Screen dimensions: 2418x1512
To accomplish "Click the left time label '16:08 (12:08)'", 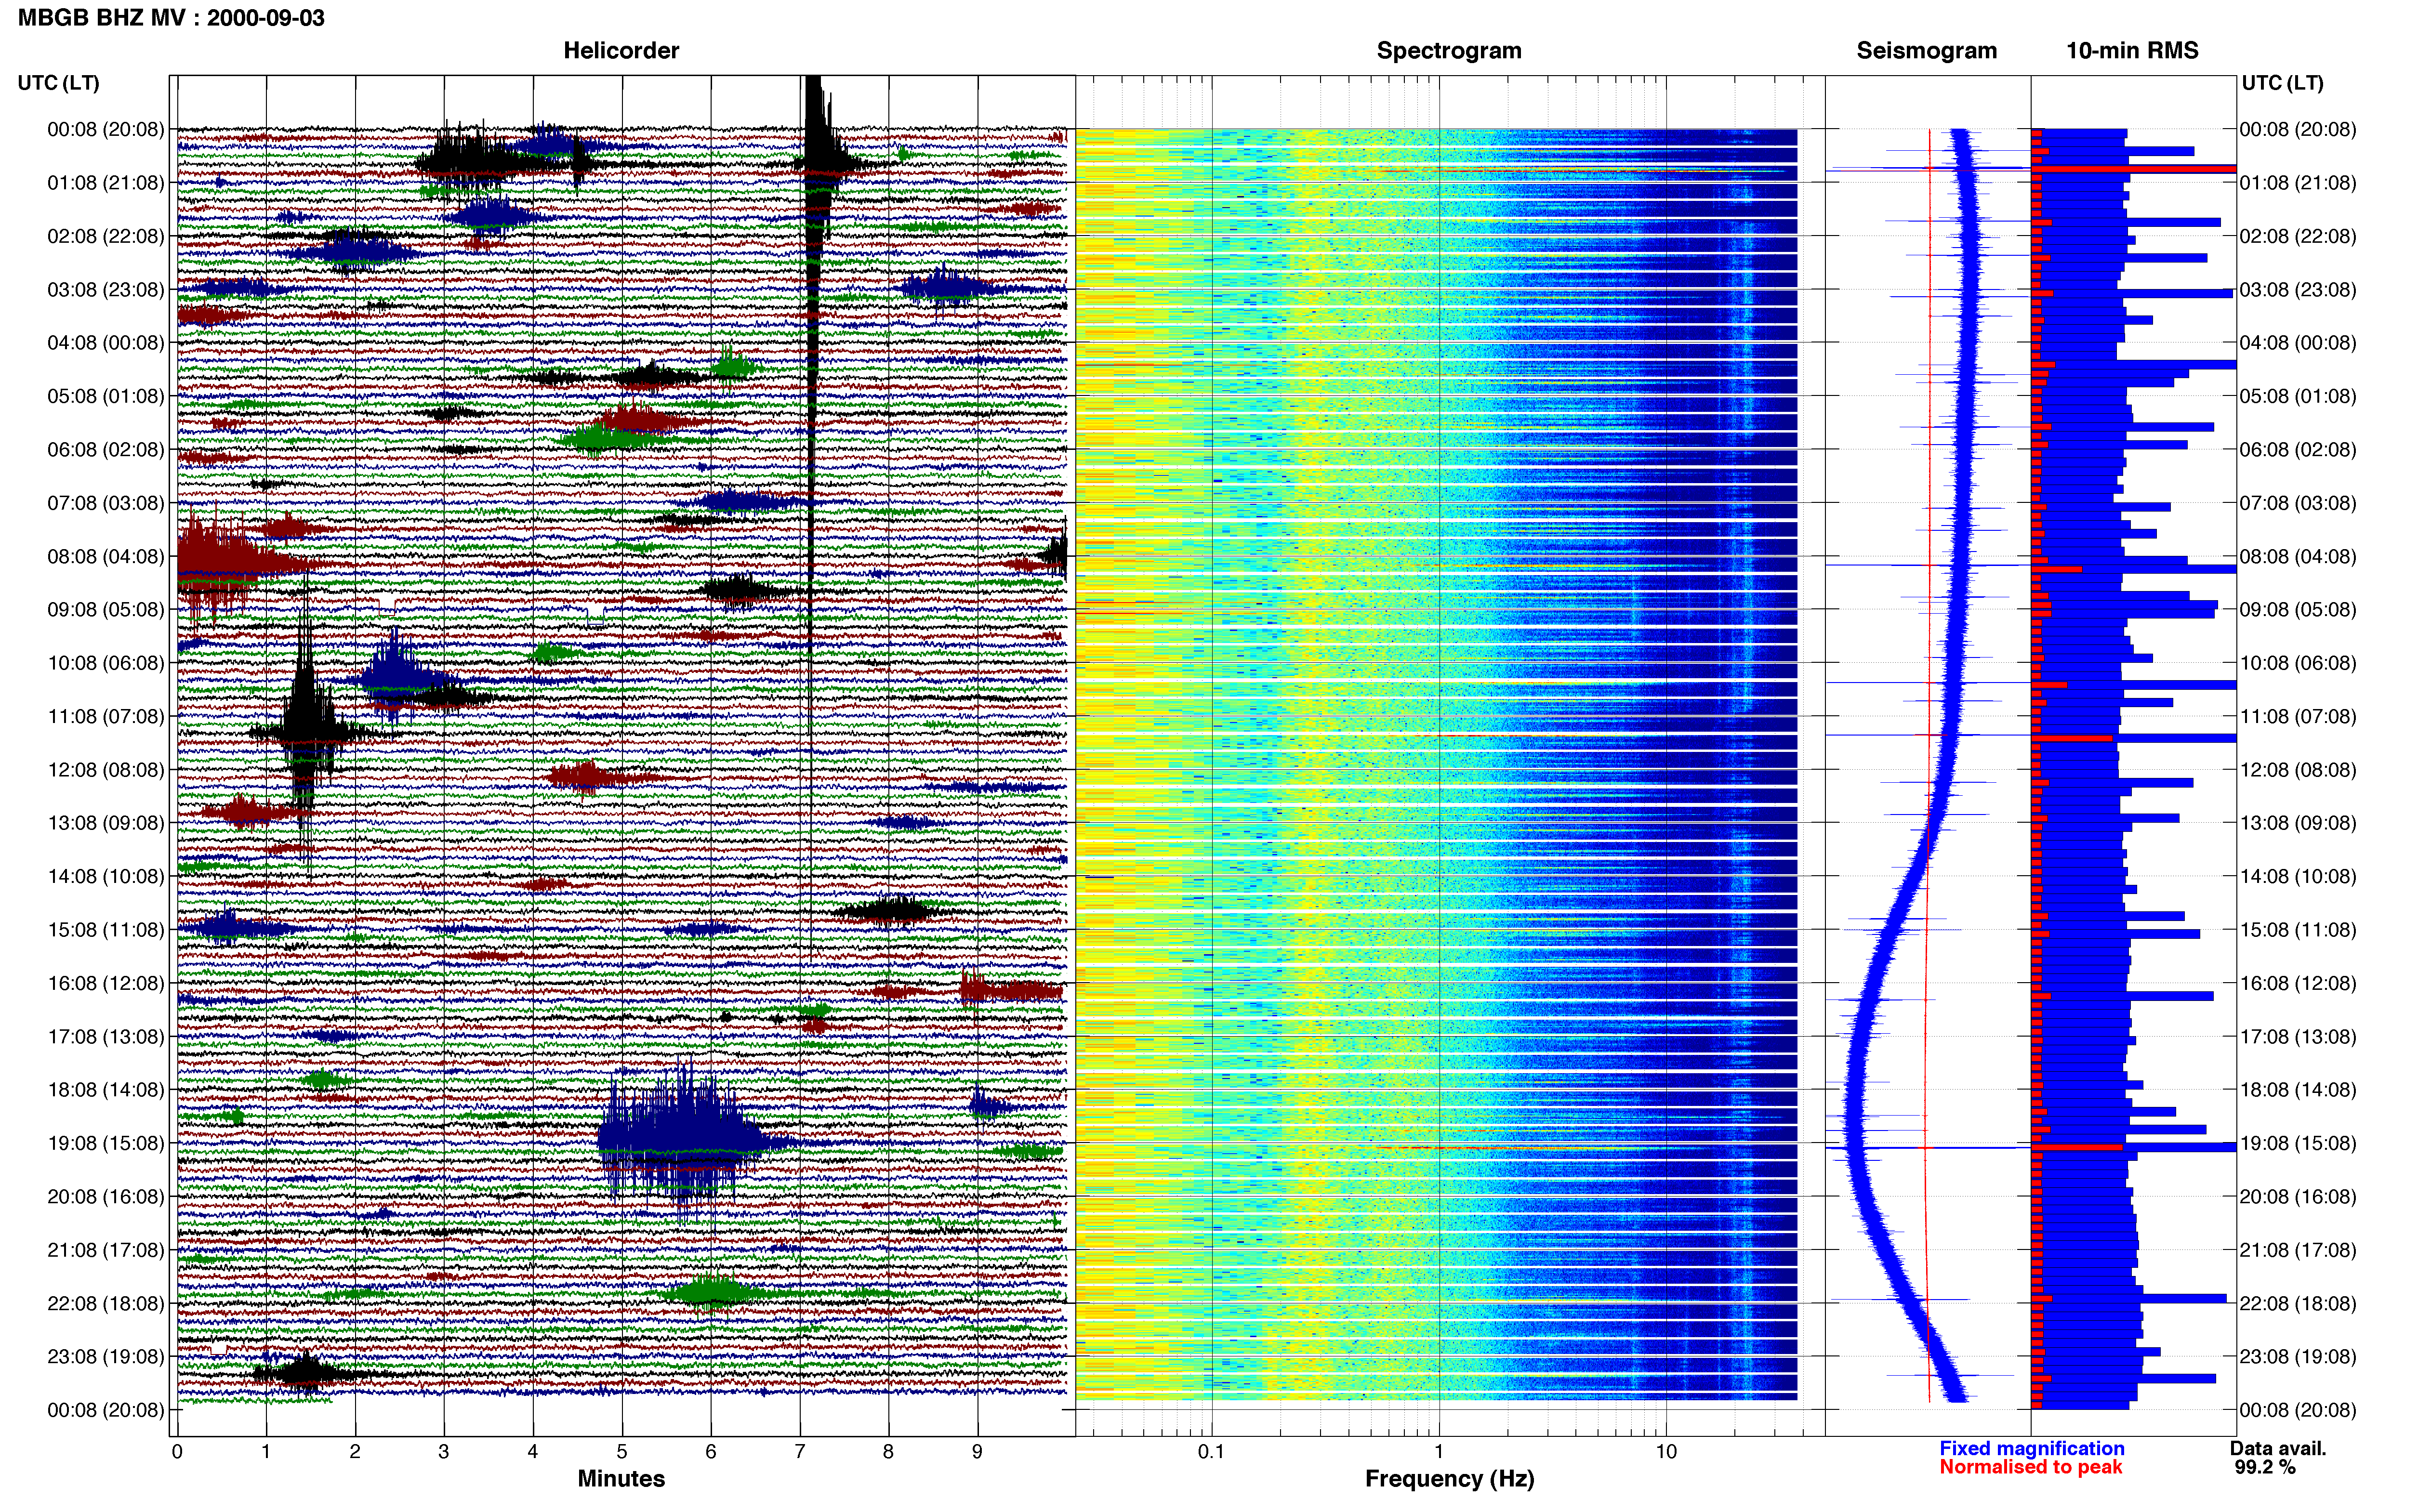I will pyautogui.click(x=106, y=983).
